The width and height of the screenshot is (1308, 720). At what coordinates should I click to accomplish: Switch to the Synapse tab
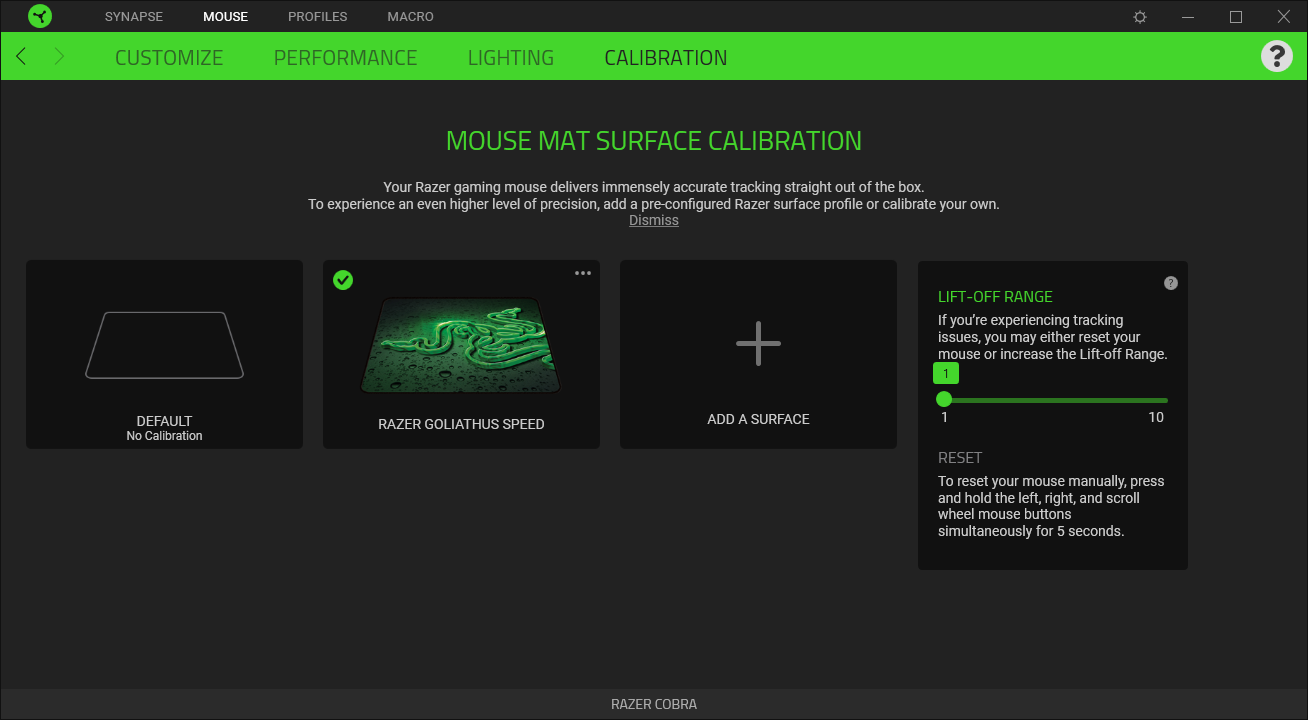tap(134, 17)
